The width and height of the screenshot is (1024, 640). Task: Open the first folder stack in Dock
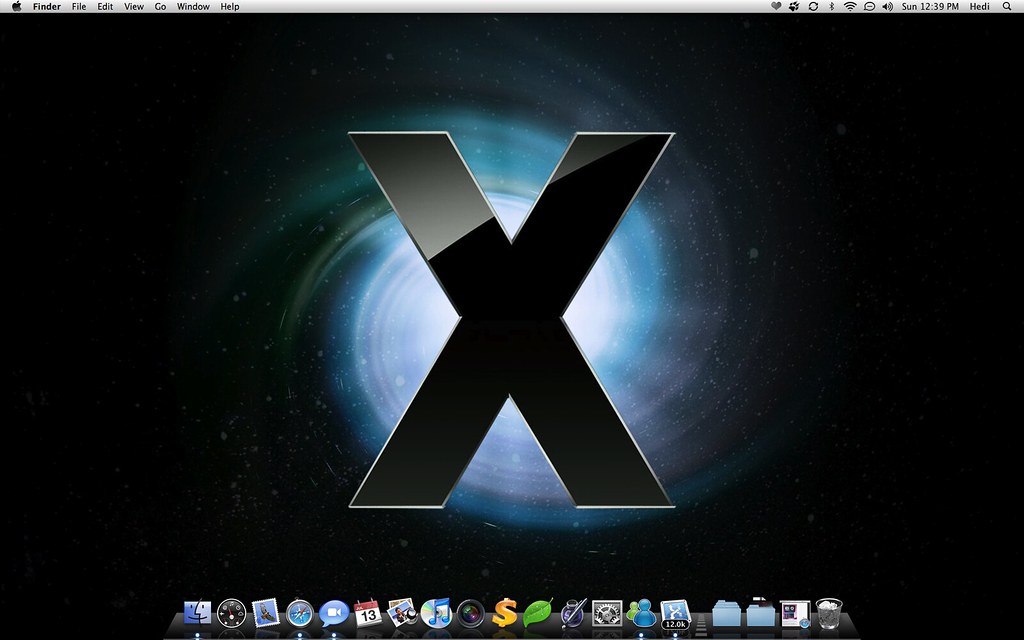726,614
